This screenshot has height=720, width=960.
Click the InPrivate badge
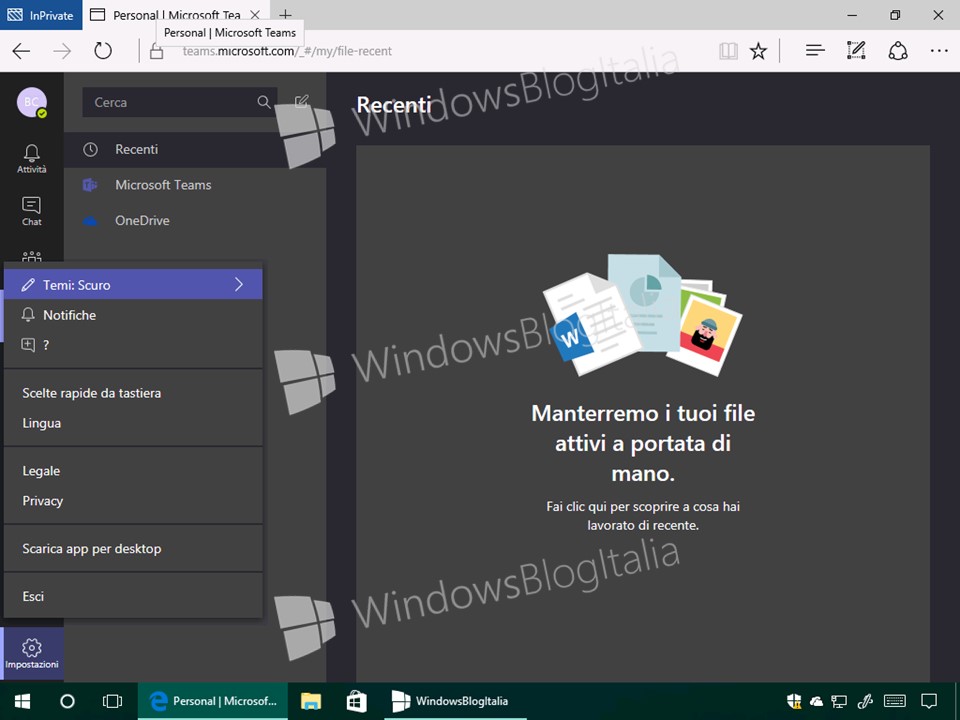tap(40, 15)
